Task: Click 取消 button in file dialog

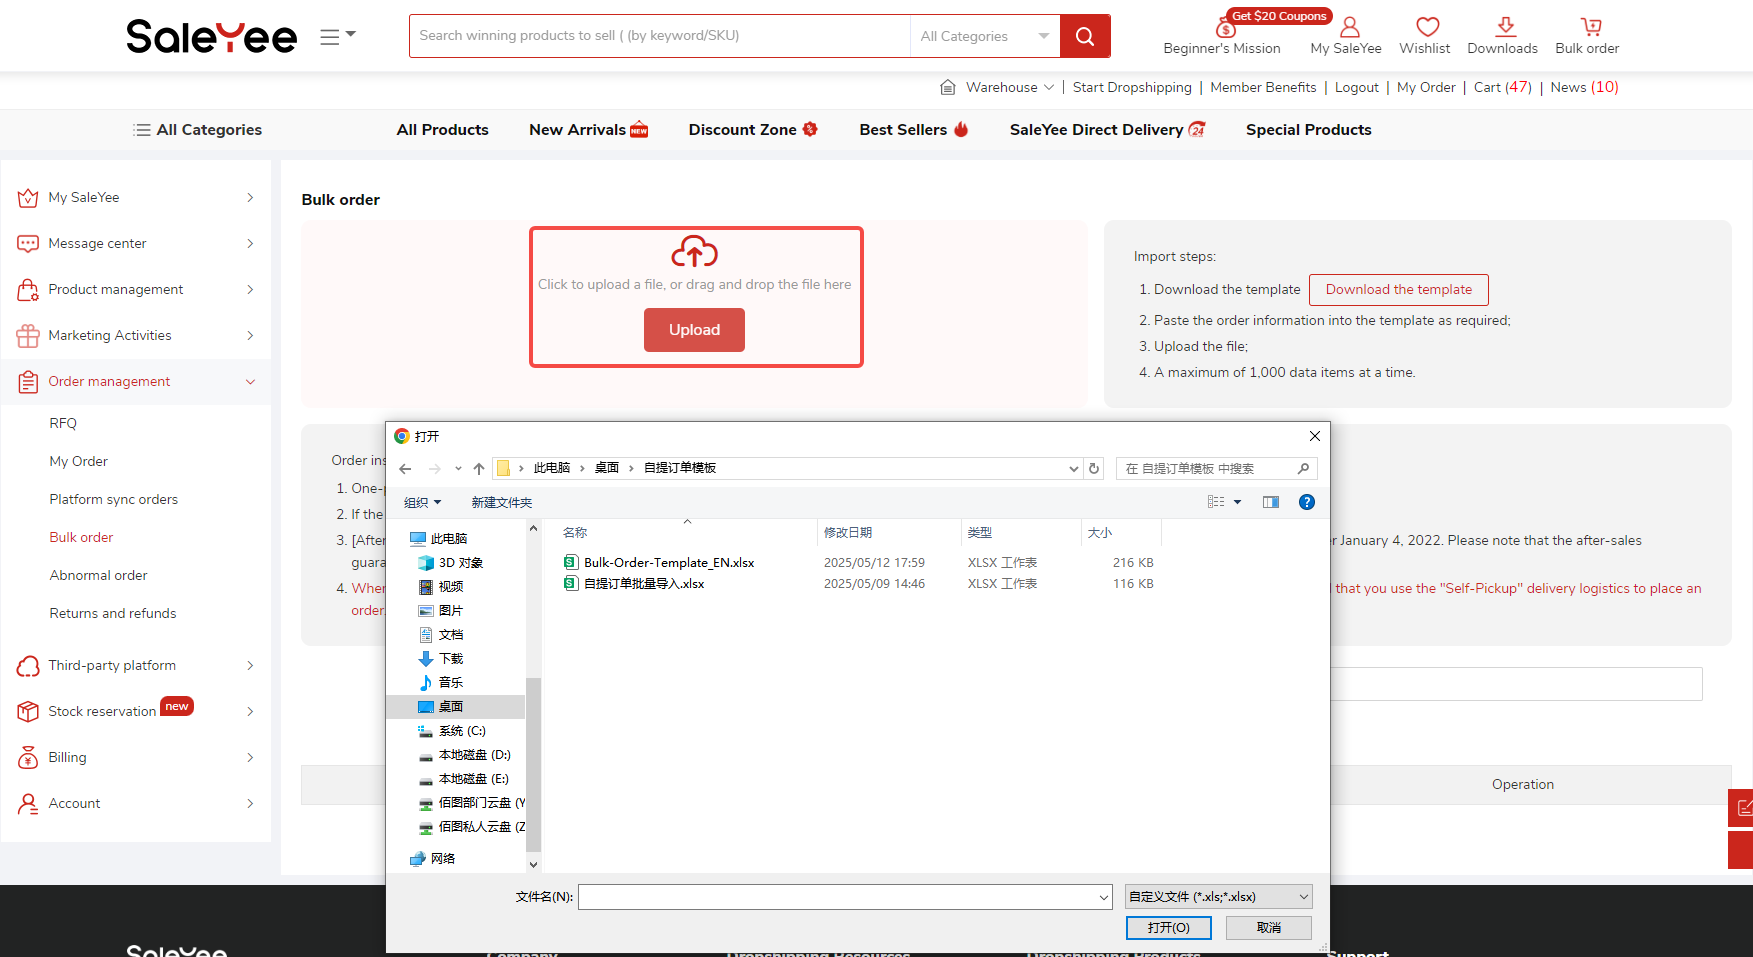Action: [1269, 928]
